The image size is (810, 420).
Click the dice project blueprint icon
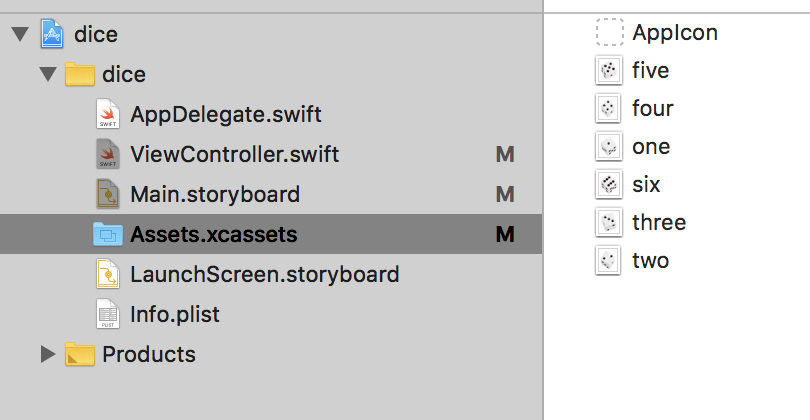tap(52, 35)
